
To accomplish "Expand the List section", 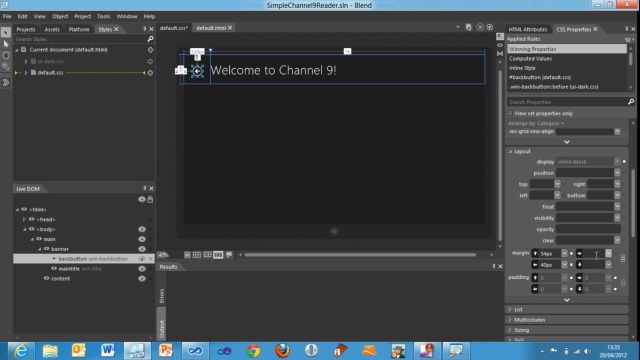I will (x=510, y=309).
